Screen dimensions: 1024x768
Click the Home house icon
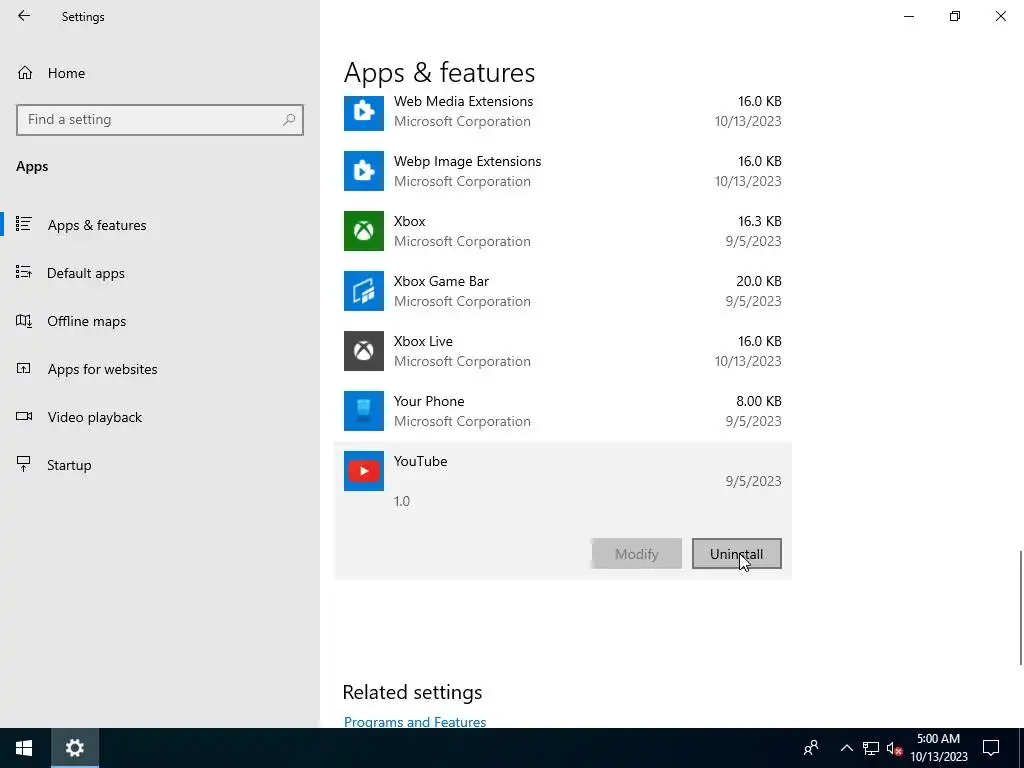(x=25, y=72)
